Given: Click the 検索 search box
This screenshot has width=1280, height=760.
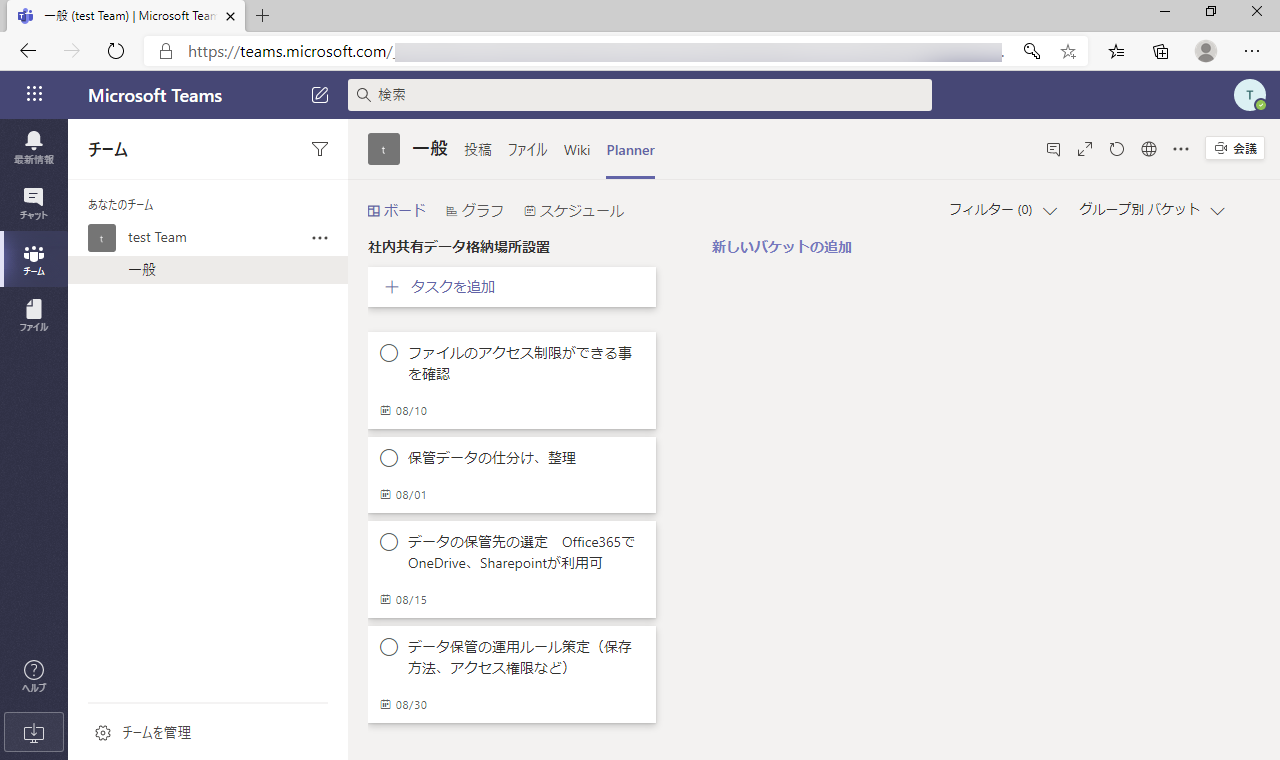Looking at the screenshot, I should point(640,95).
